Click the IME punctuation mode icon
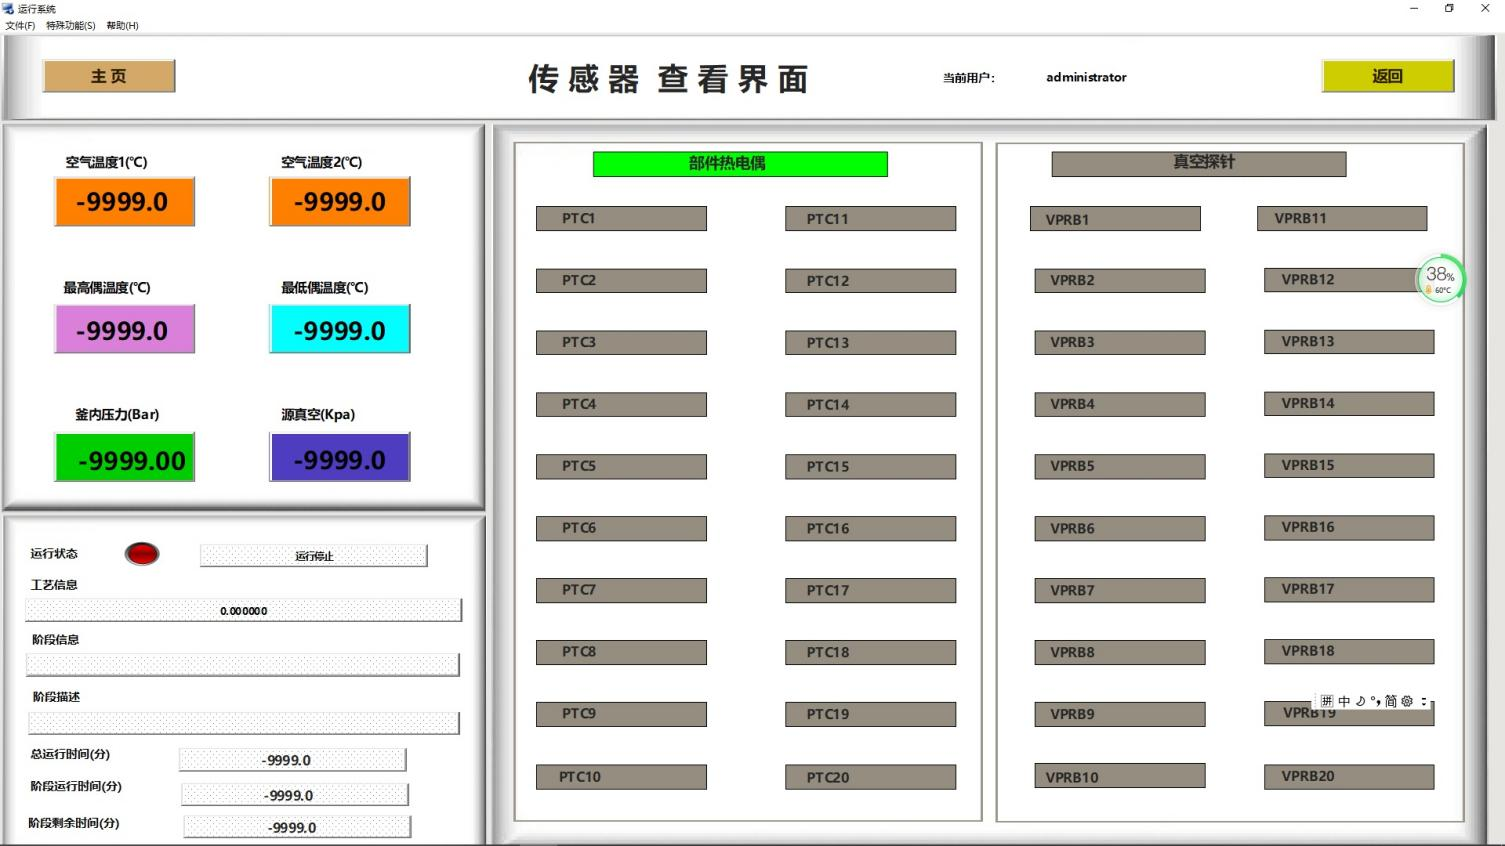 1375,701
